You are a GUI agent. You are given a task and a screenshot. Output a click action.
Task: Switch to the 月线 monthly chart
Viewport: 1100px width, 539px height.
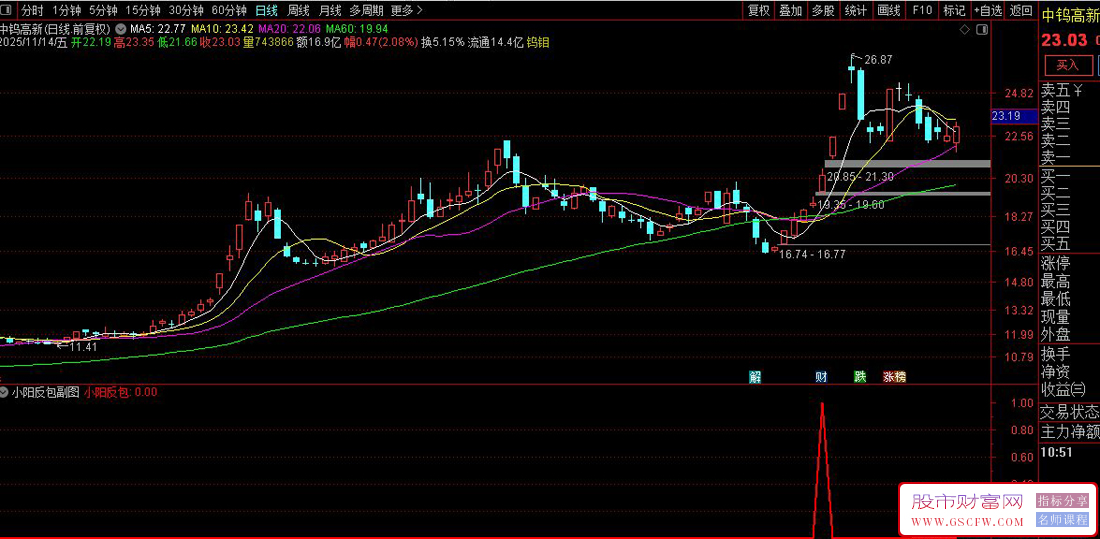coord(330,10)
